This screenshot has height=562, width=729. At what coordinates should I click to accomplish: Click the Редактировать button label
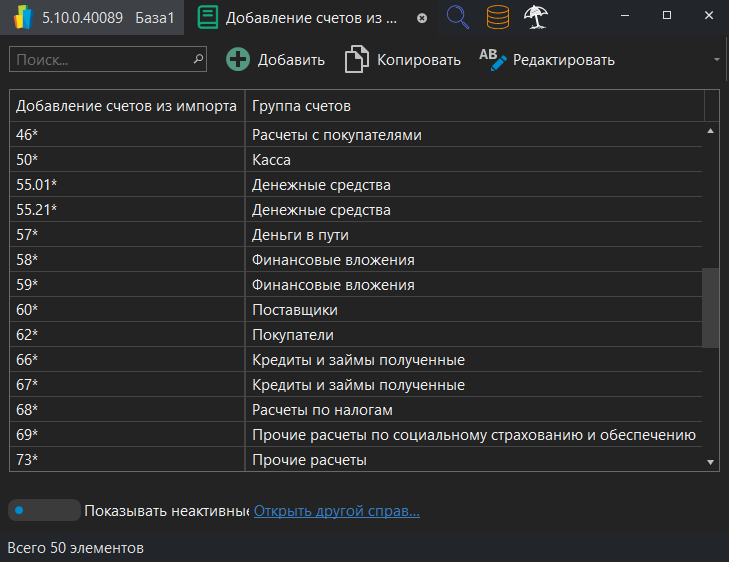coord(563,60)
